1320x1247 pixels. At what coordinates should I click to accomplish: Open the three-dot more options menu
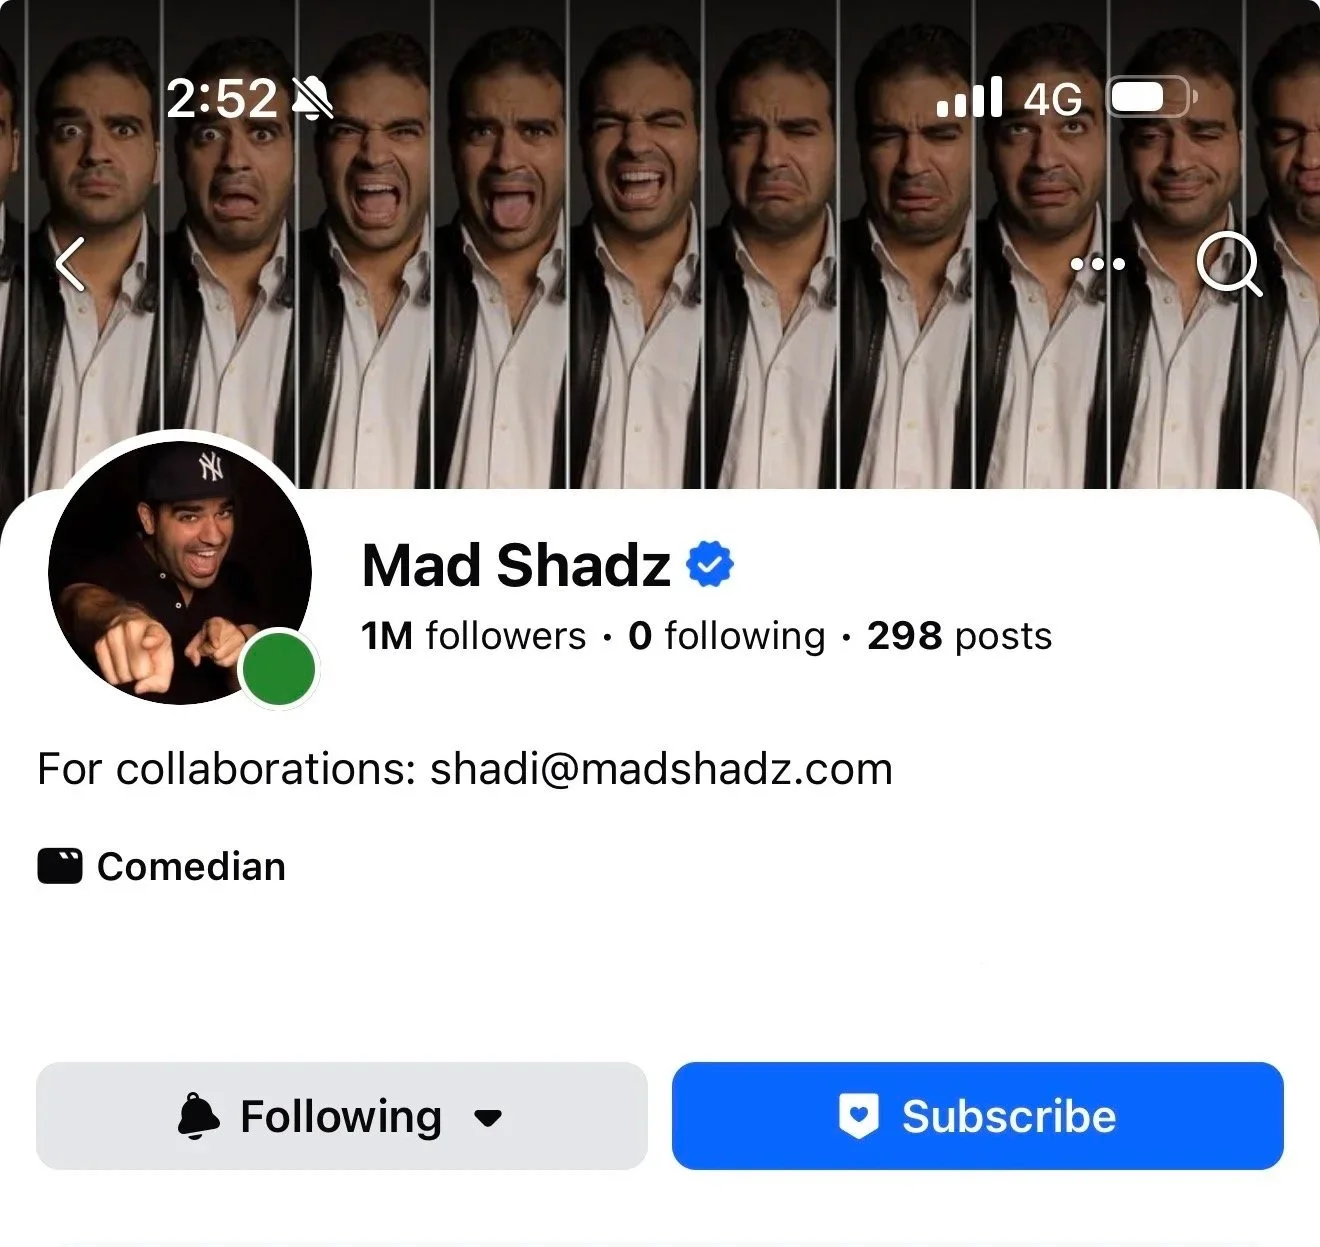(x=1098, y=264)
